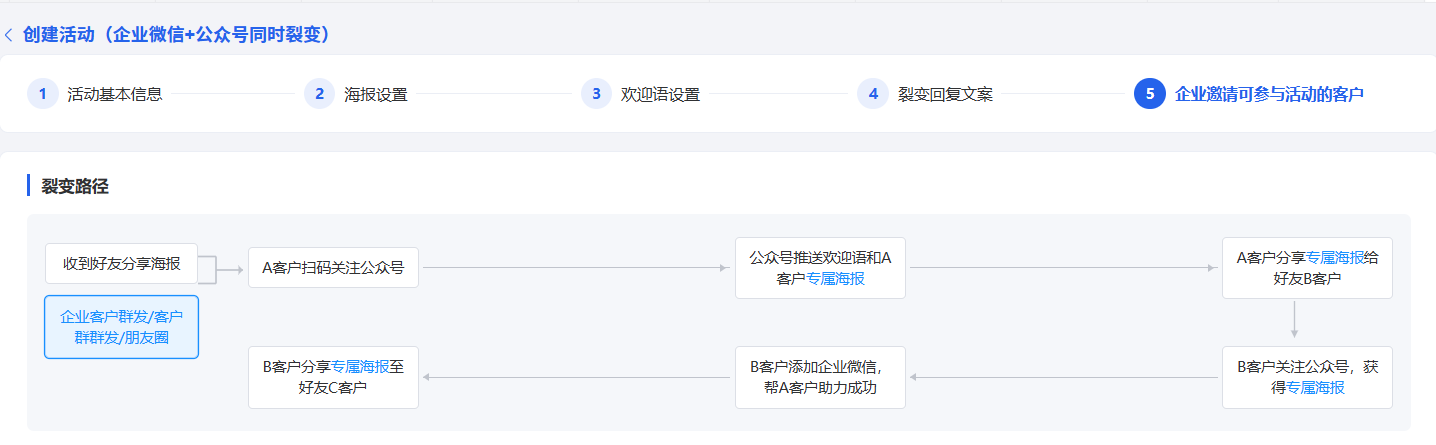
Task: Select step 2 circle icon
Action: [x=319, y=94]
